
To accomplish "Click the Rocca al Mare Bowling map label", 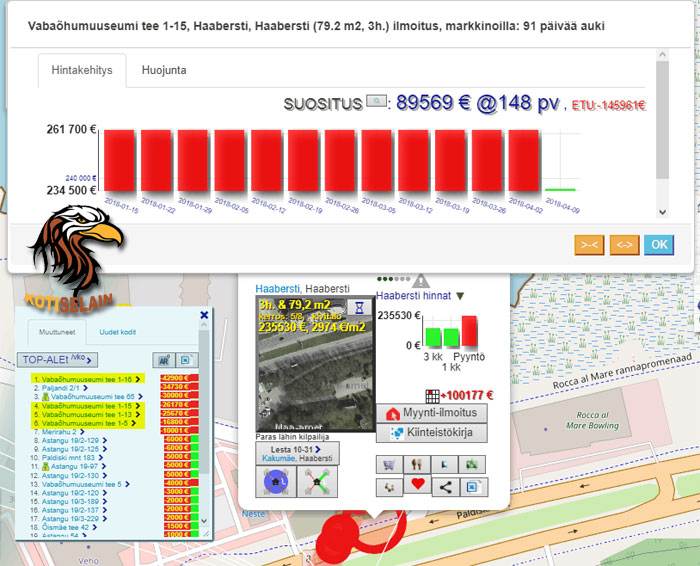I will coord(592,420).
